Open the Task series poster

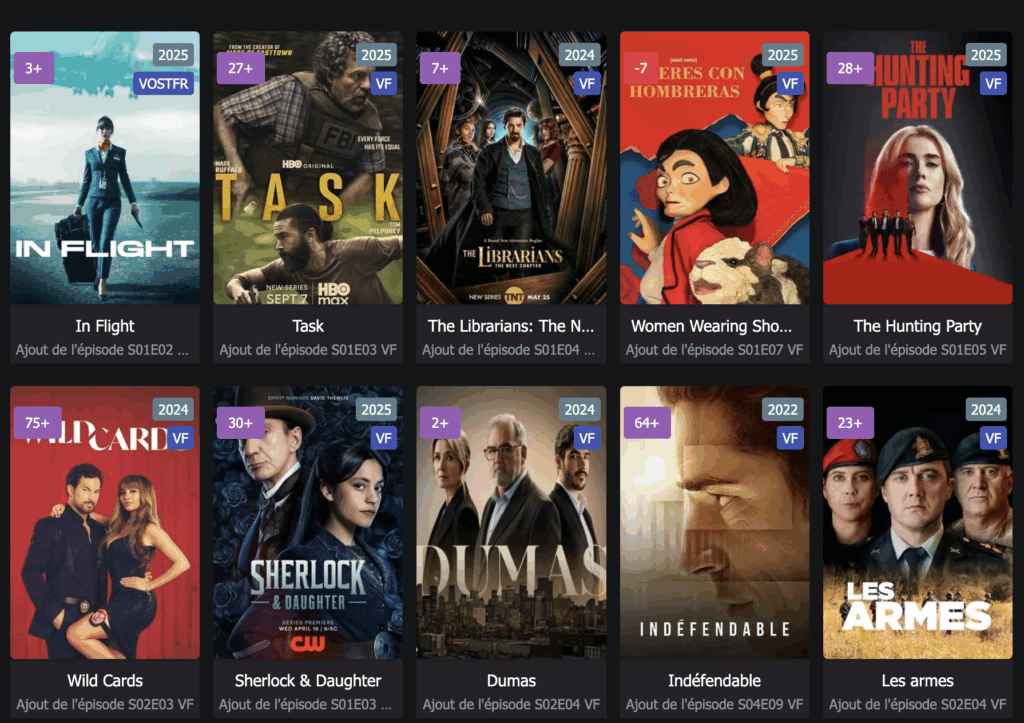(x=308, y=168)
